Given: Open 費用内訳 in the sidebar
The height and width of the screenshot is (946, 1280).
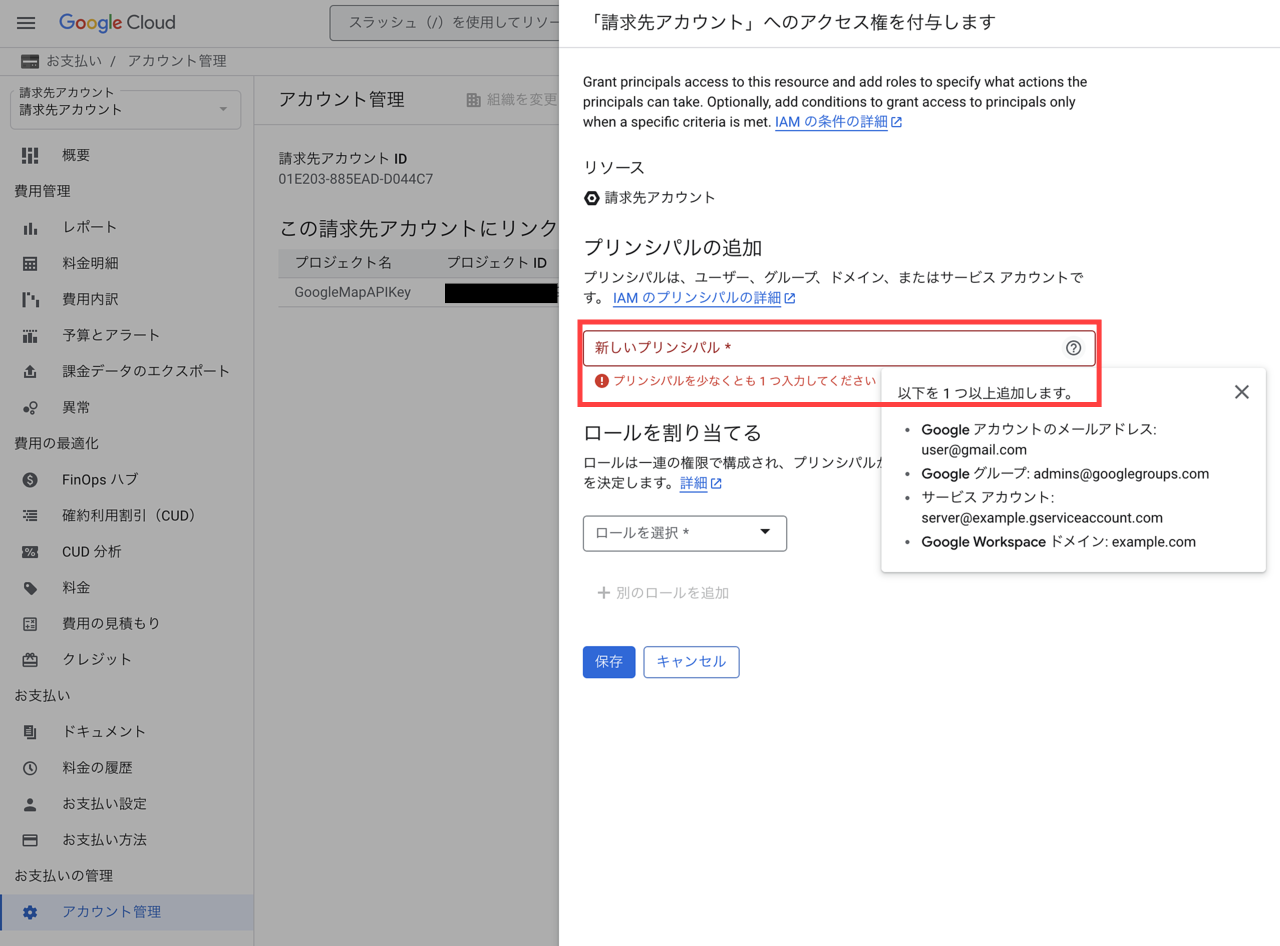Looking at the screenshot, I should click(127, 299).
